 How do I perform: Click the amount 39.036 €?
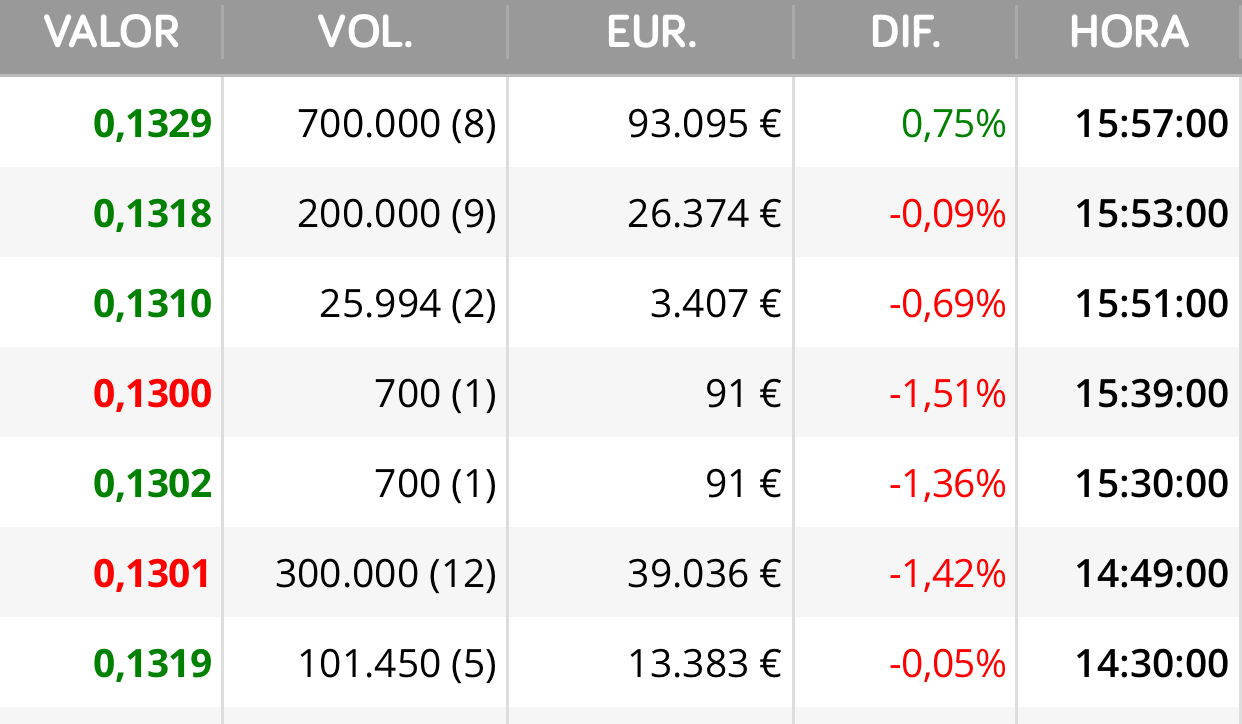[x=704, y=574]
